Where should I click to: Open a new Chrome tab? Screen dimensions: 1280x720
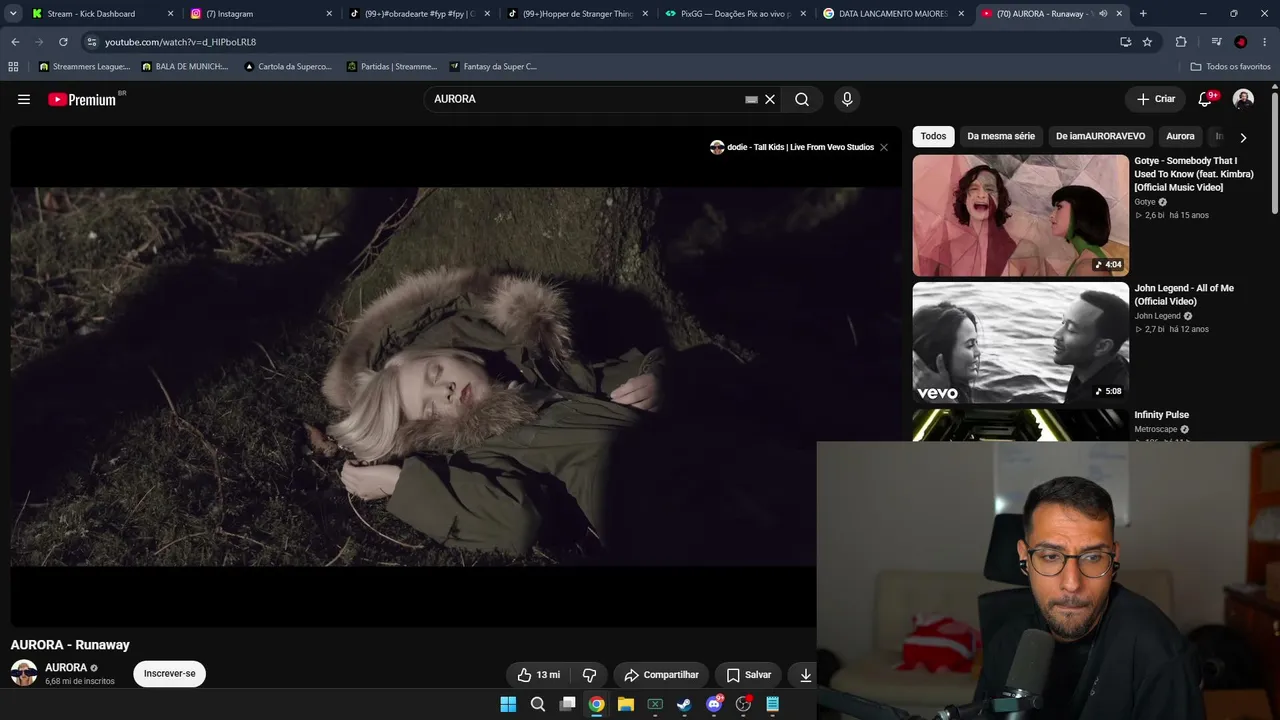point(1143,14)
